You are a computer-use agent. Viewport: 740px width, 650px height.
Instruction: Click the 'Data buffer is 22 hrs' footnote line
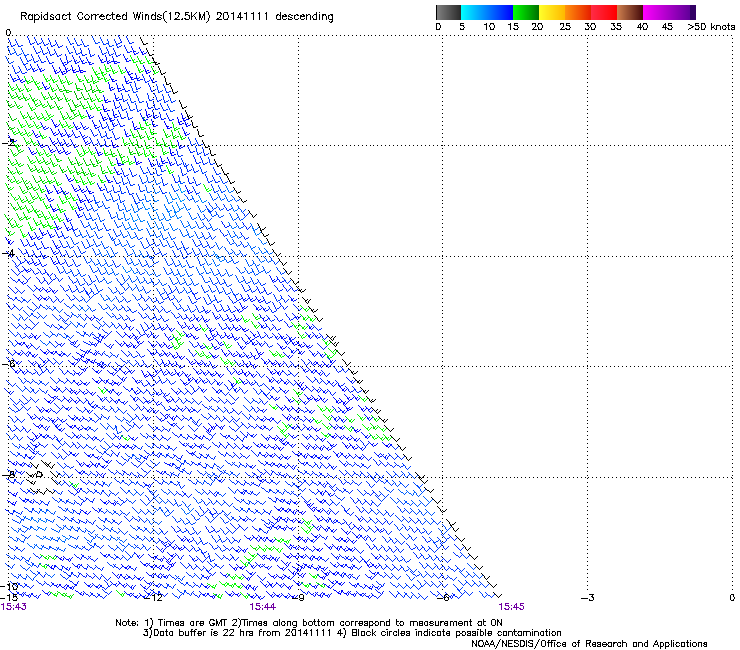pyautogui.click(x=352, y=633)
